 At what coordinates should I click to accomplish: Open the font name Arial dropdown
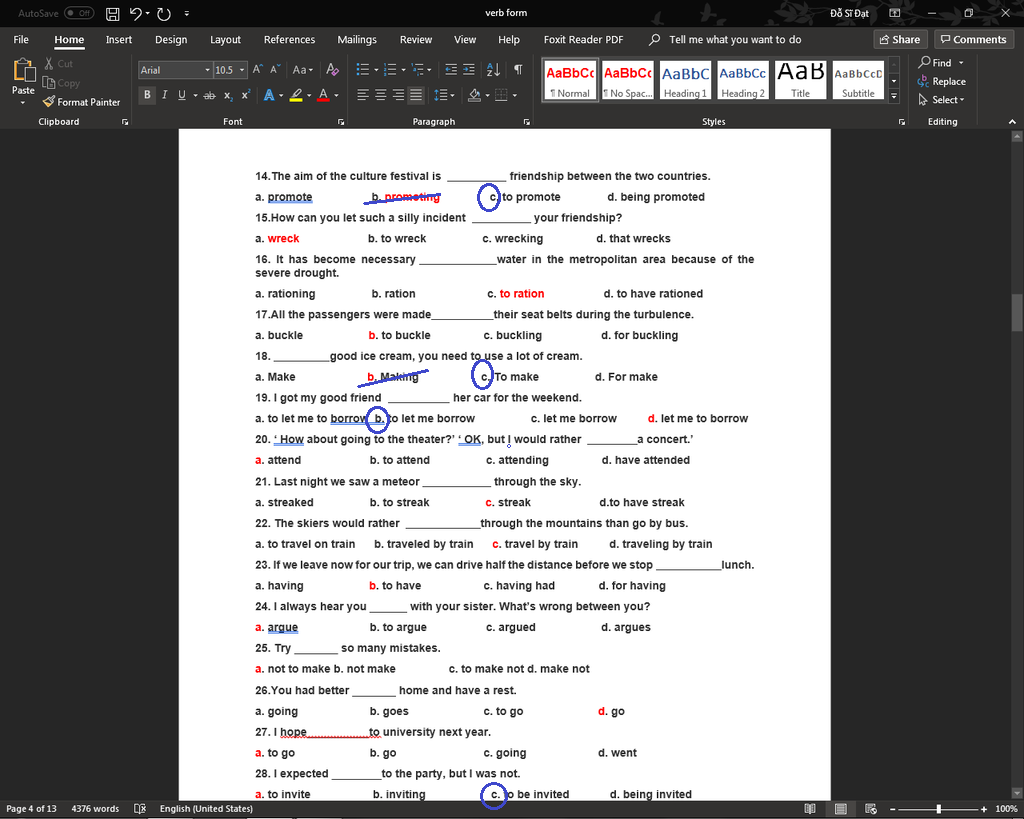208,70
